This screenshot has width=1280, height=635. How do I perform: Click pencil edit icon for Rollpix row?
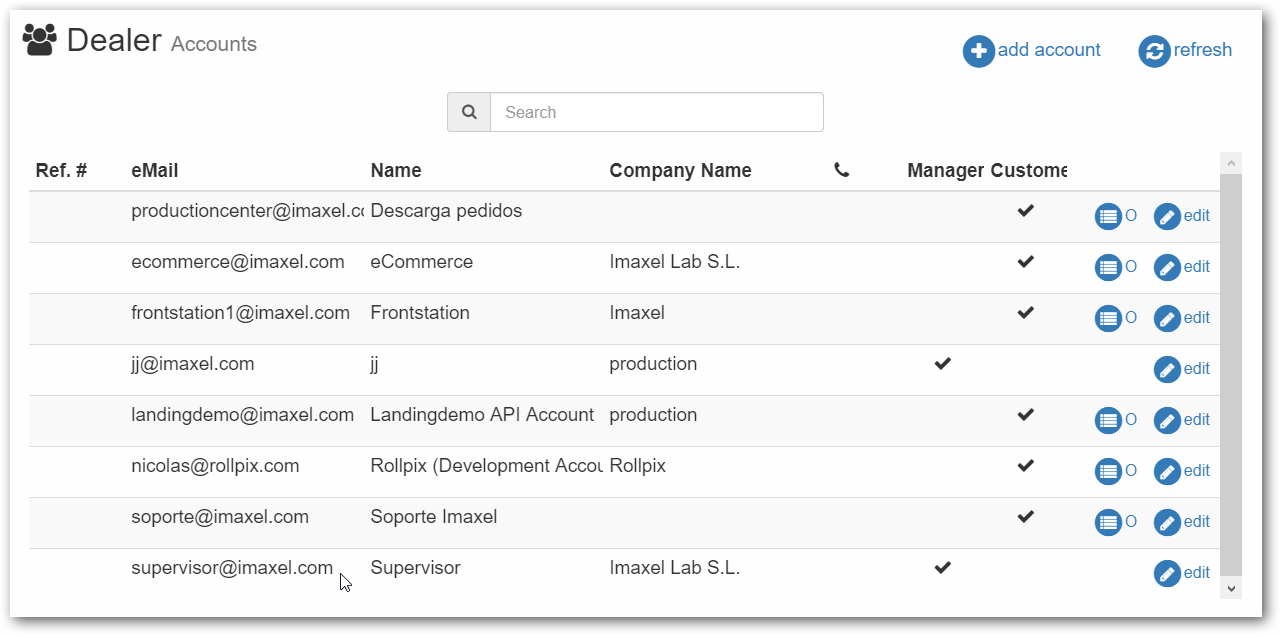1167,471
